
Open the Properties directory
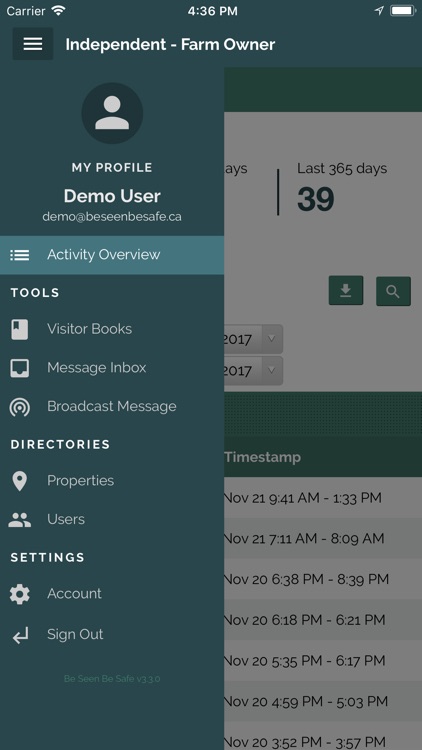coord(112,481)
